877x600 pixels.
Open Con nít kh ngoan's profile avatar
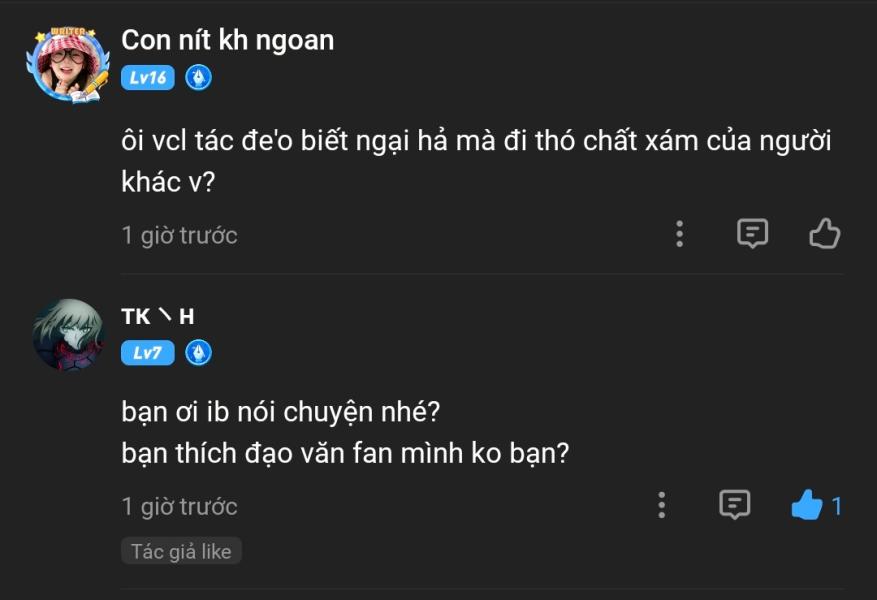[x=68, y=65]
